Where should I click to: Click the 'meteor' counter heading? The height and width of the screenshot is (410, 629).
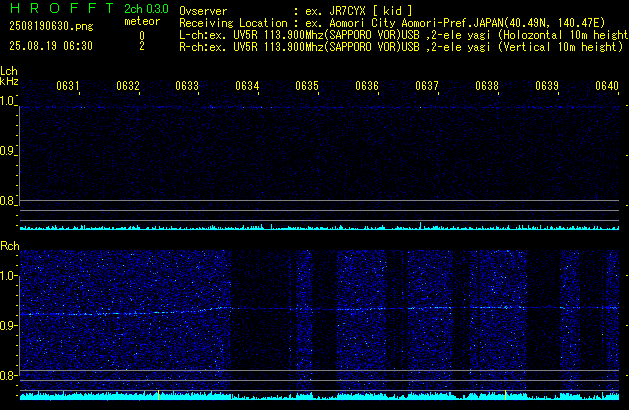pyautogui.click(x=142, y=21)
